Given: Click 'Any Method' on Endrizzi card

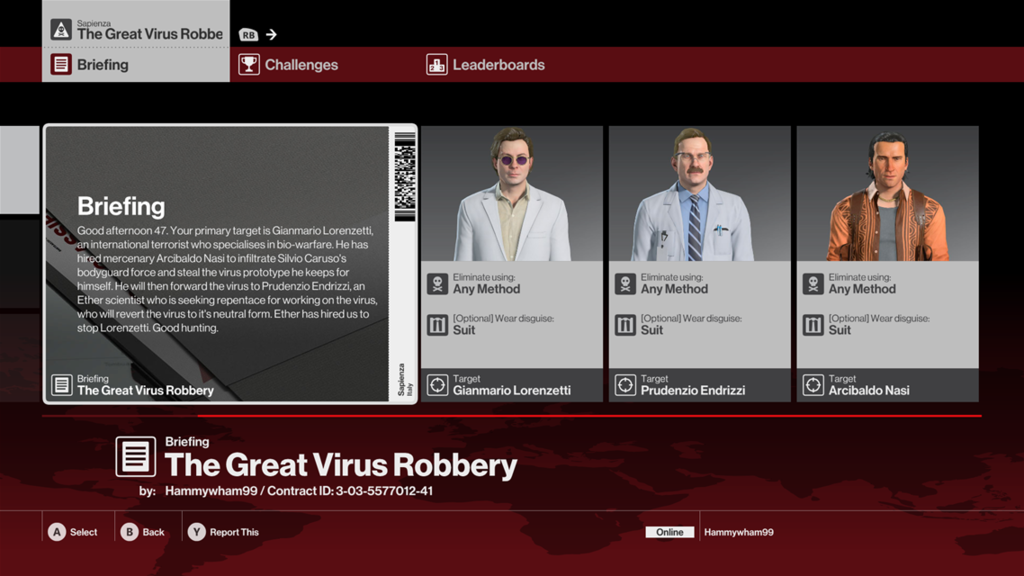Looking at the screenshot, I should pyautogui.click(x=674, y=289).
